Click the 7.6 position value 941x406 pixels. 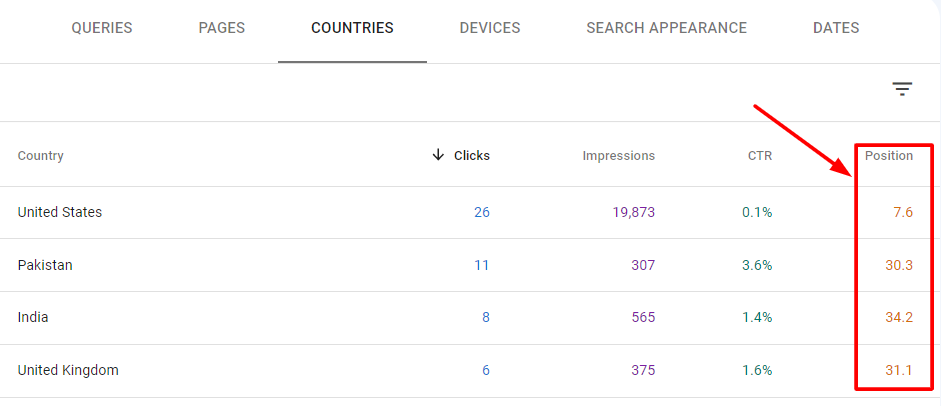(902, 212)
